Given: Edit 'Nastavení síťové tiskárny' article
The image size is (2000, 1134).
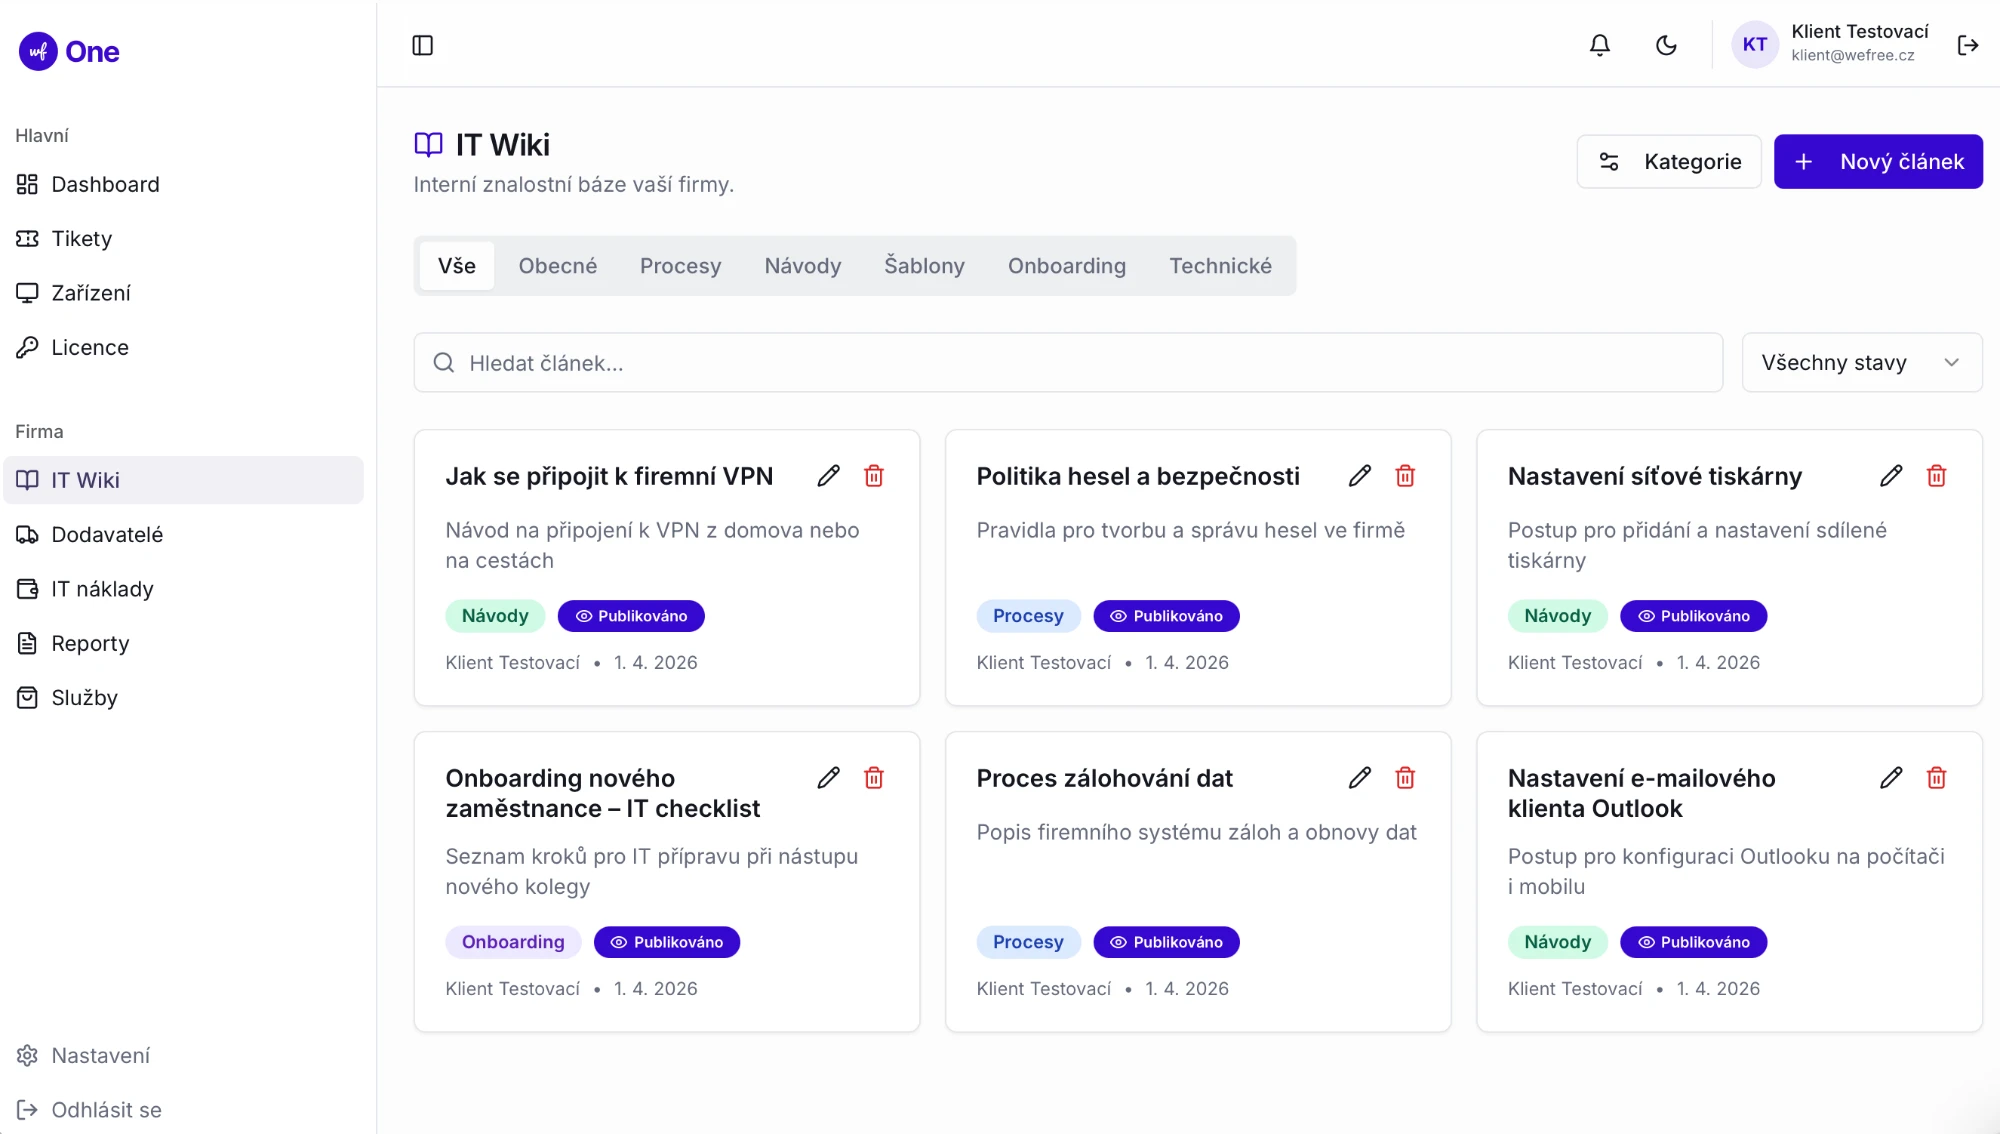Looking at the screenshot, I should [1891, 476].
